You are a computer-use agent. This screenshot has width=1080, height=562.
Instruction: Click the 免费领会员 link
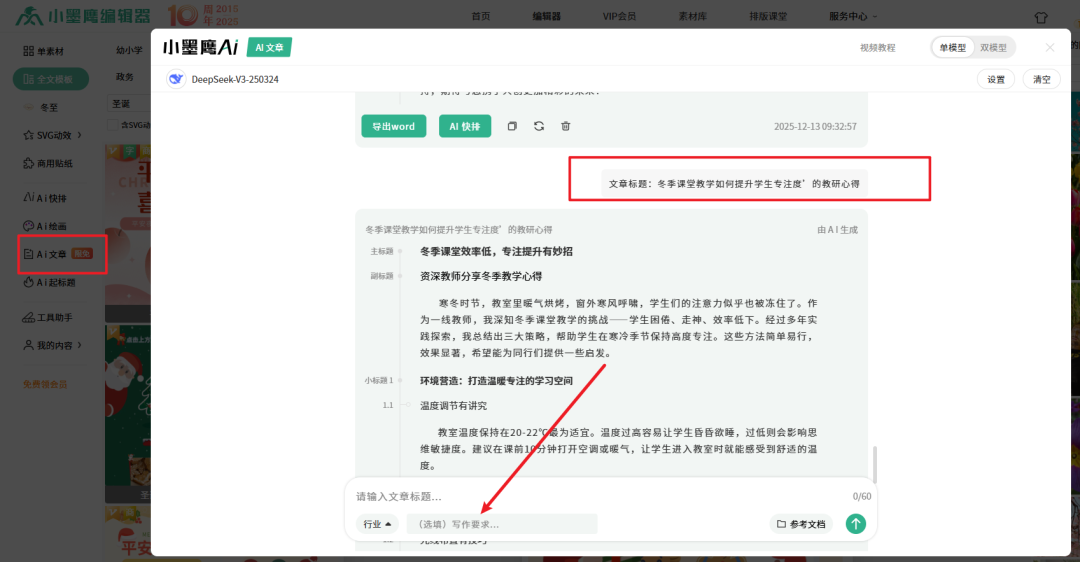click(x=45, y=384)
